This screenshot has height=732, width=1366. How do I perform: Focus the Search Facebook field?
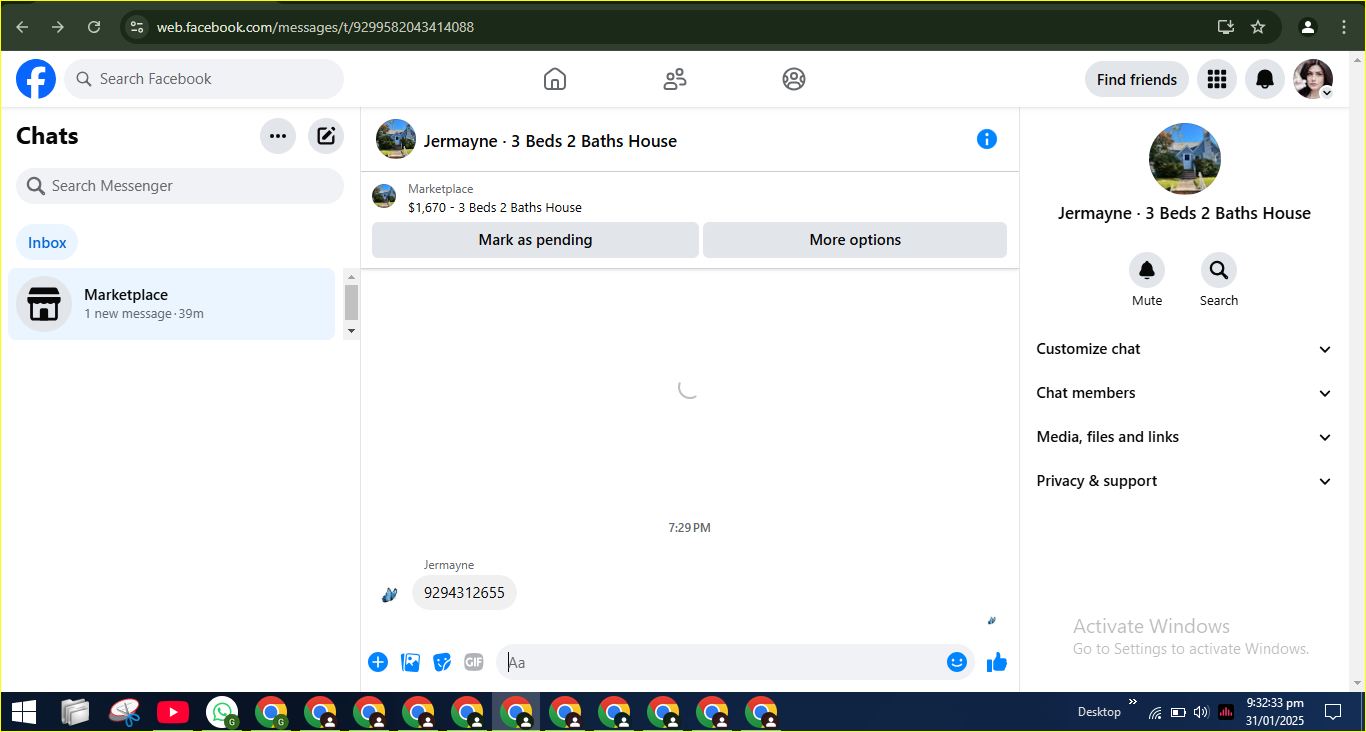click(x=204, y=79)
